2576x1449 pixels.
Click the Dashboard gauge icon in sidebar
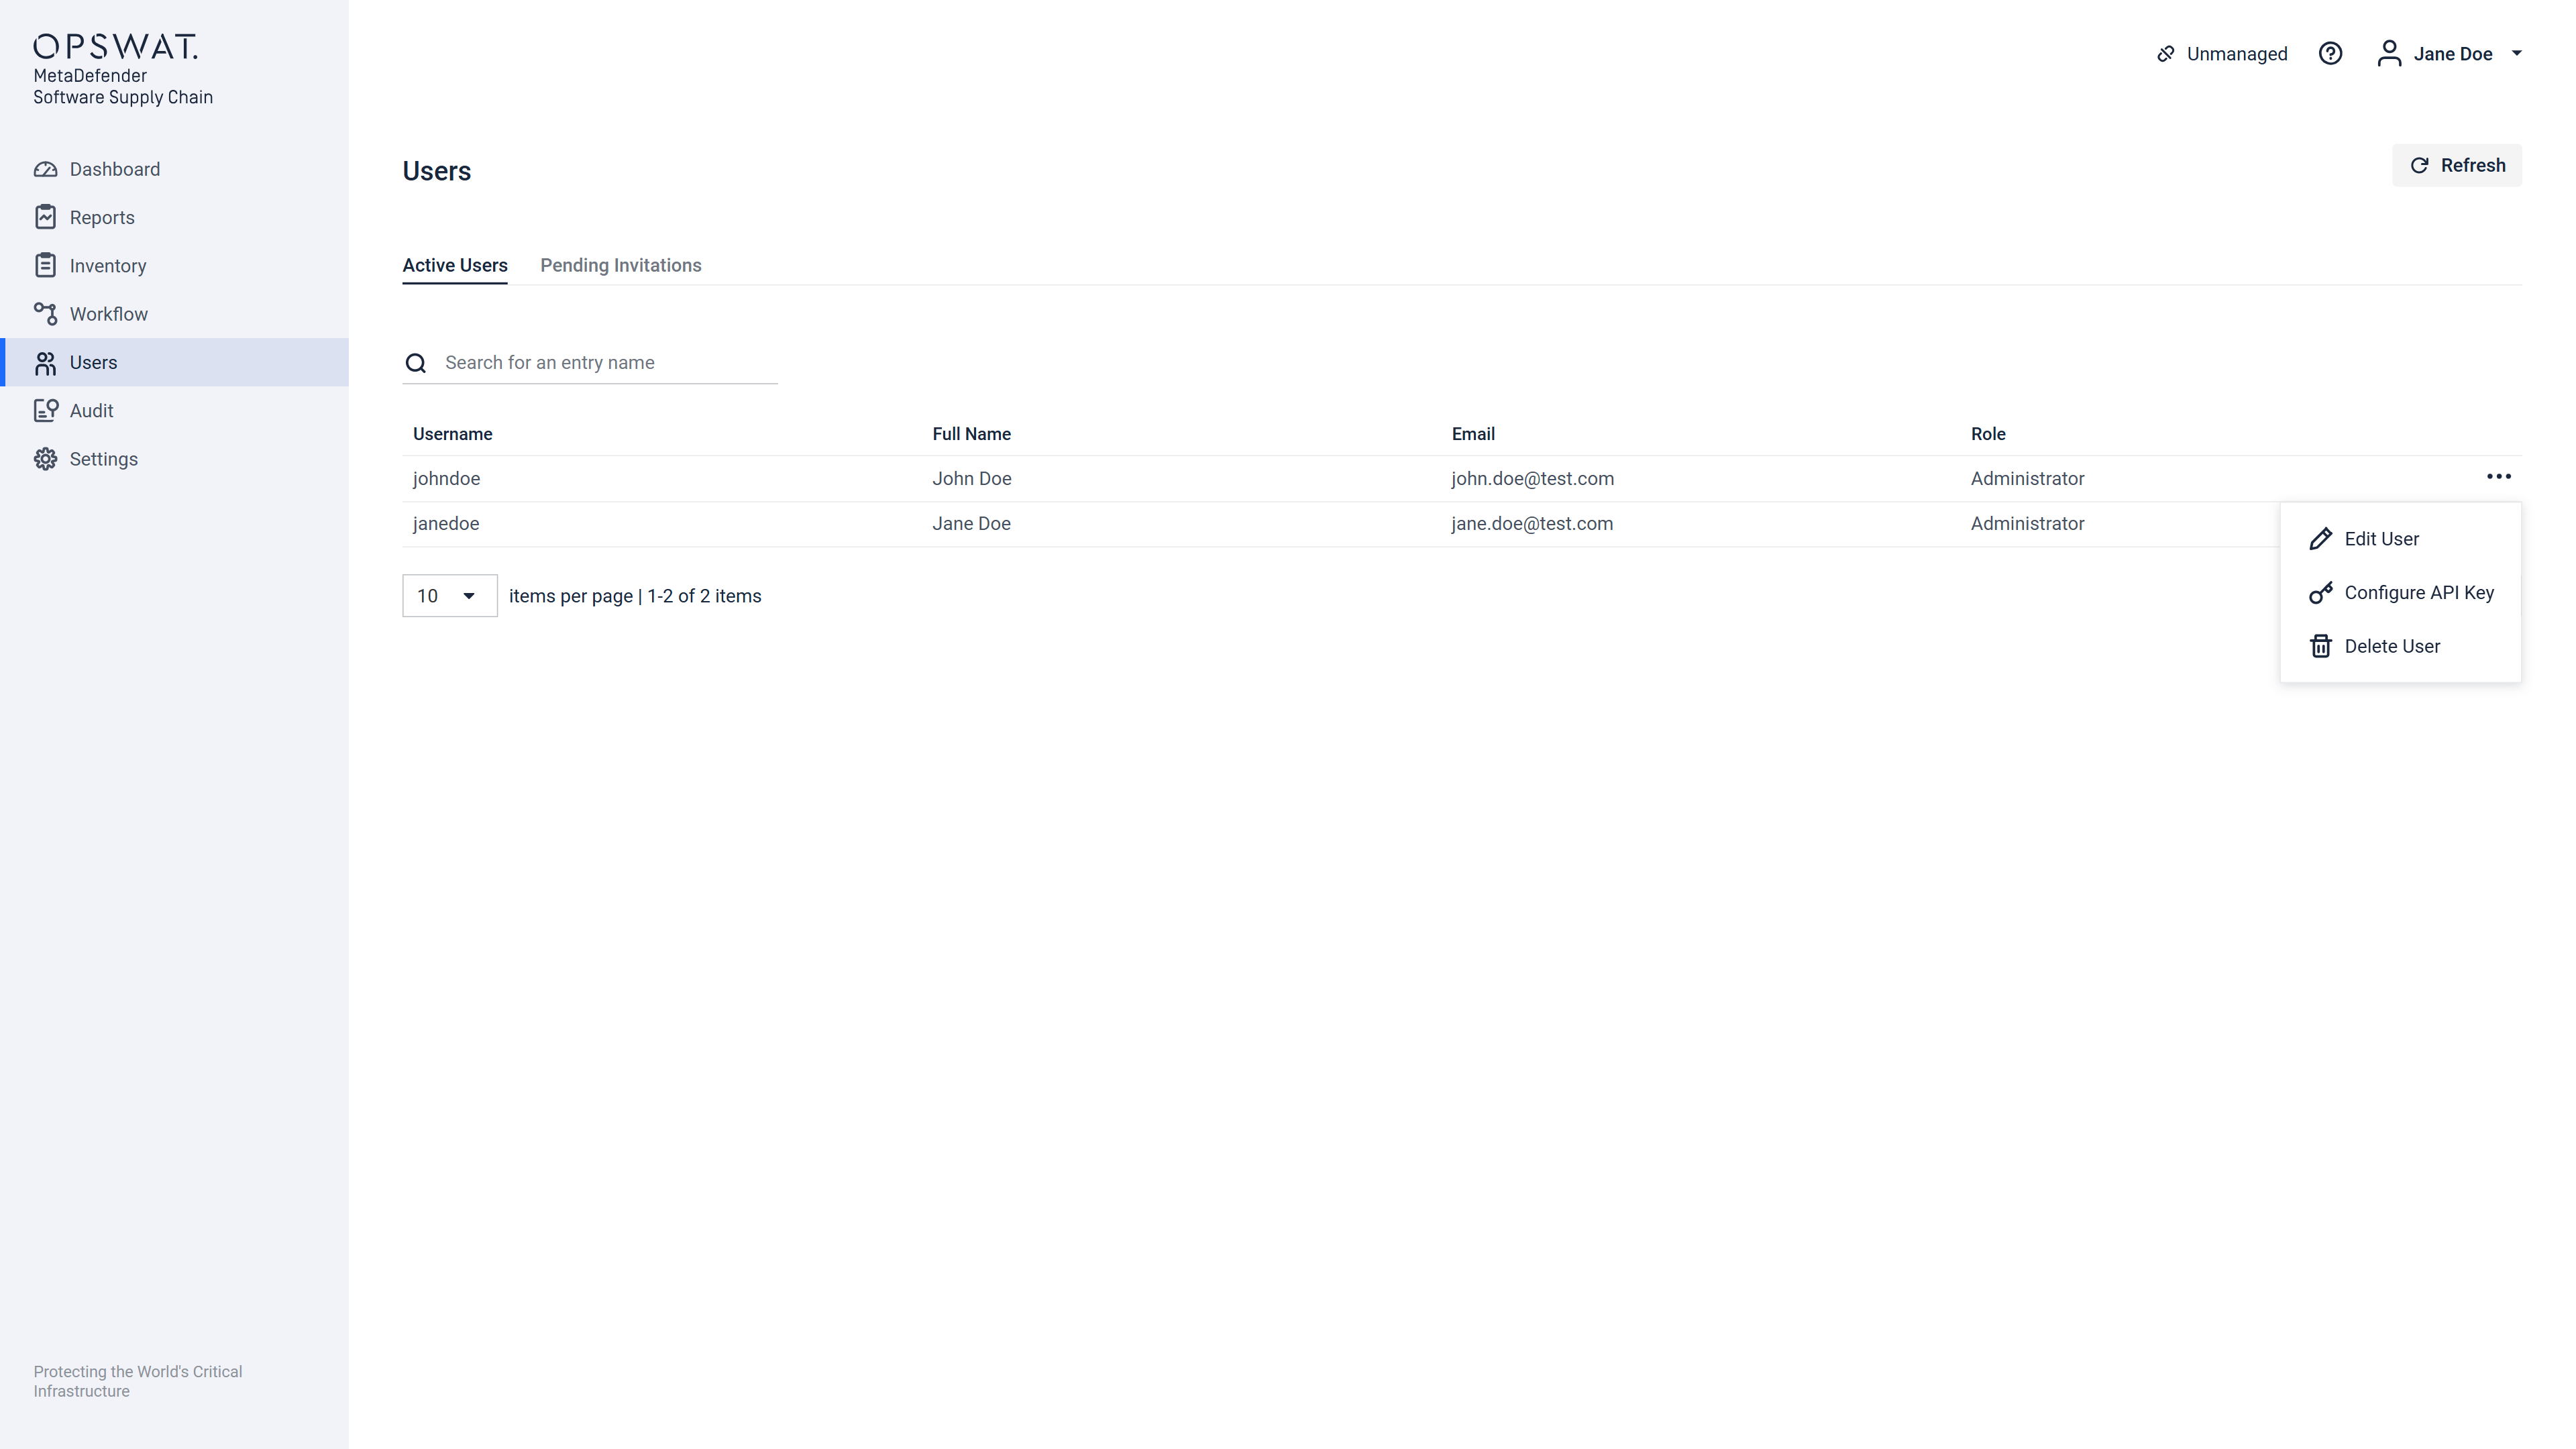click(x=45, y=169)
